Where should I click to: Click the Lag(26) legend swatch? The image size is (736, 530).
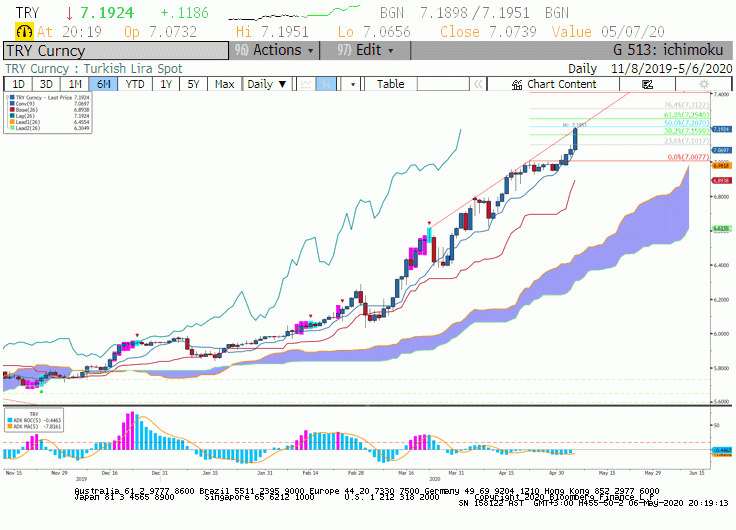[12, 115]
